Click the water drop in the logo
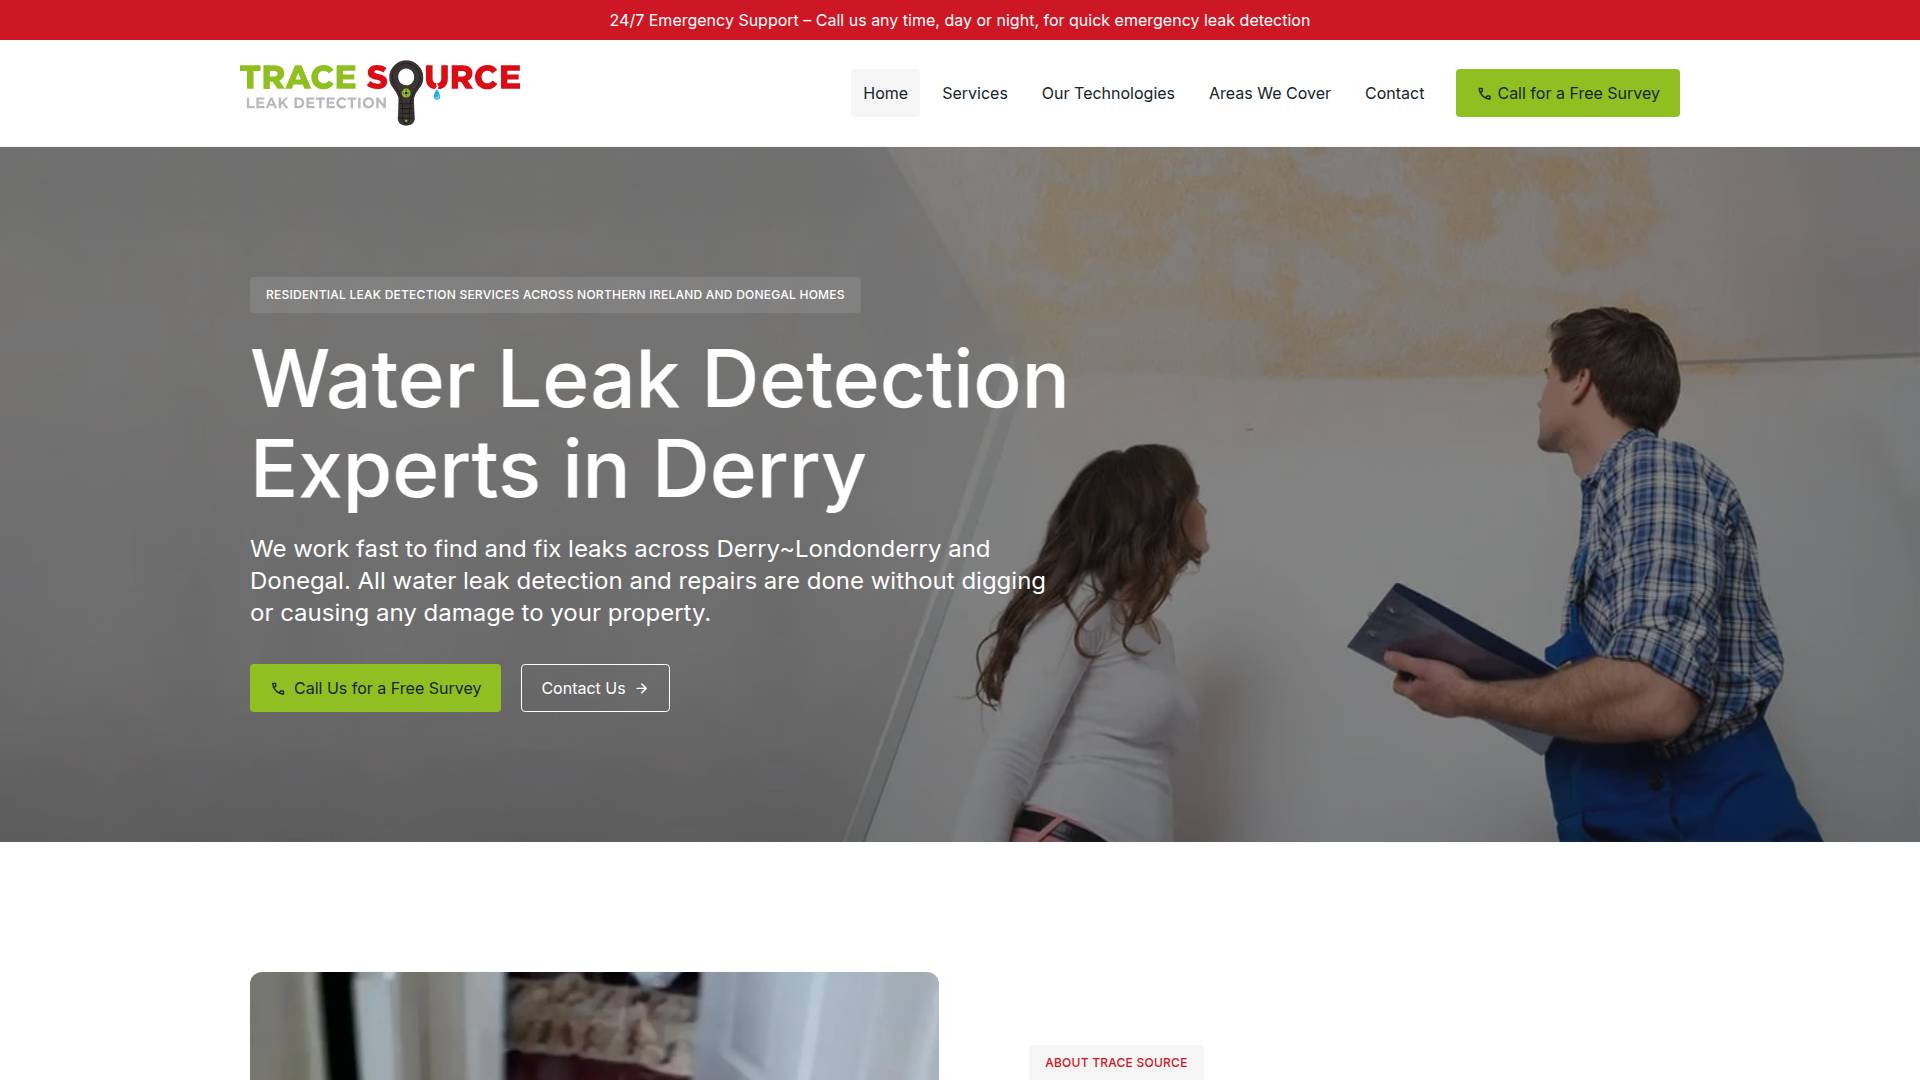 pyautogui.click(x=436, y=95)
